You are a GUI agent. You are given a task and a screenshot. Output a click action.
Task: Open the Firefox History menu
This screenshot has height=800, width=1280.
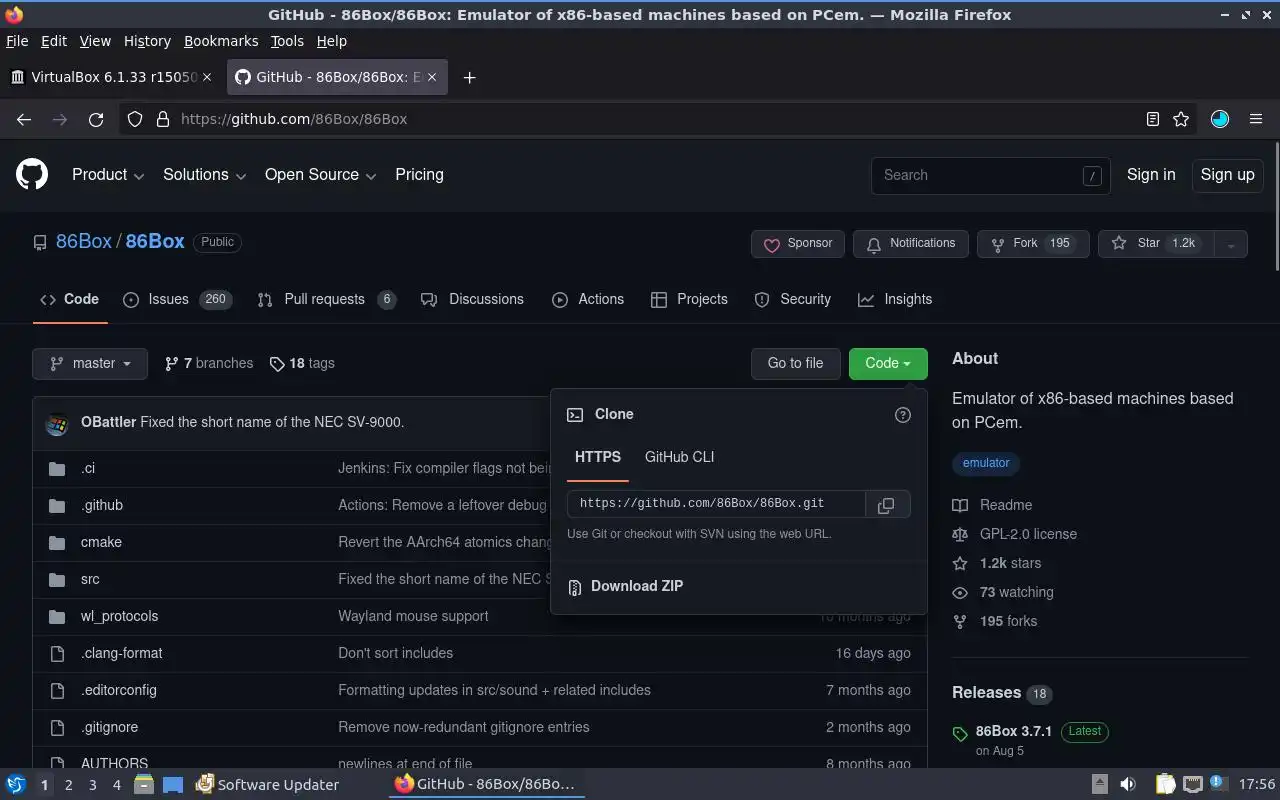click(x=147, y=41)
